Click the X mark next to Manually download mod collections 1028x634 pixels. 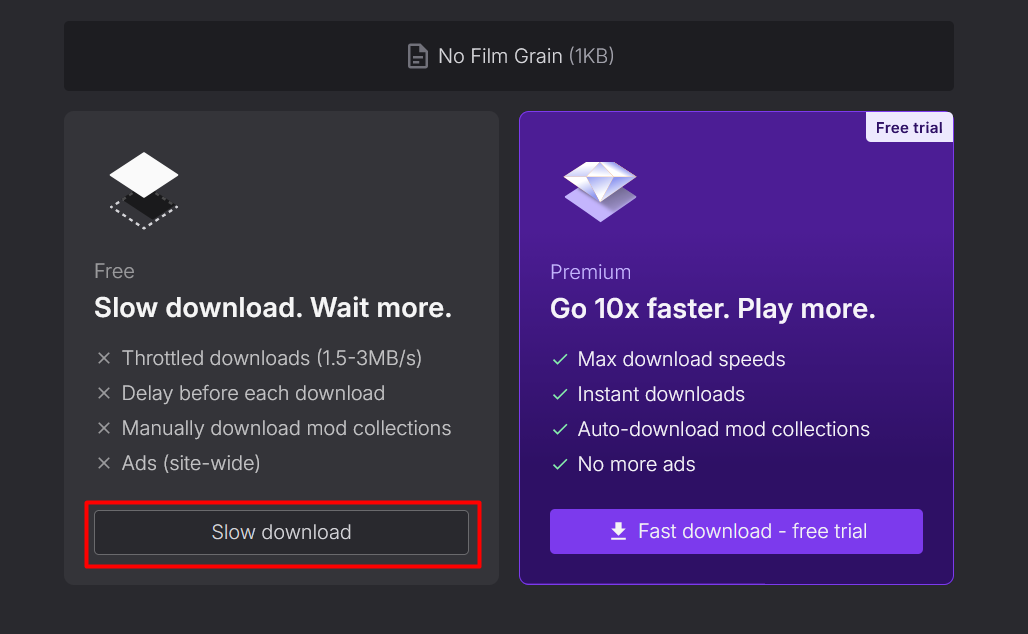point(104,428)
